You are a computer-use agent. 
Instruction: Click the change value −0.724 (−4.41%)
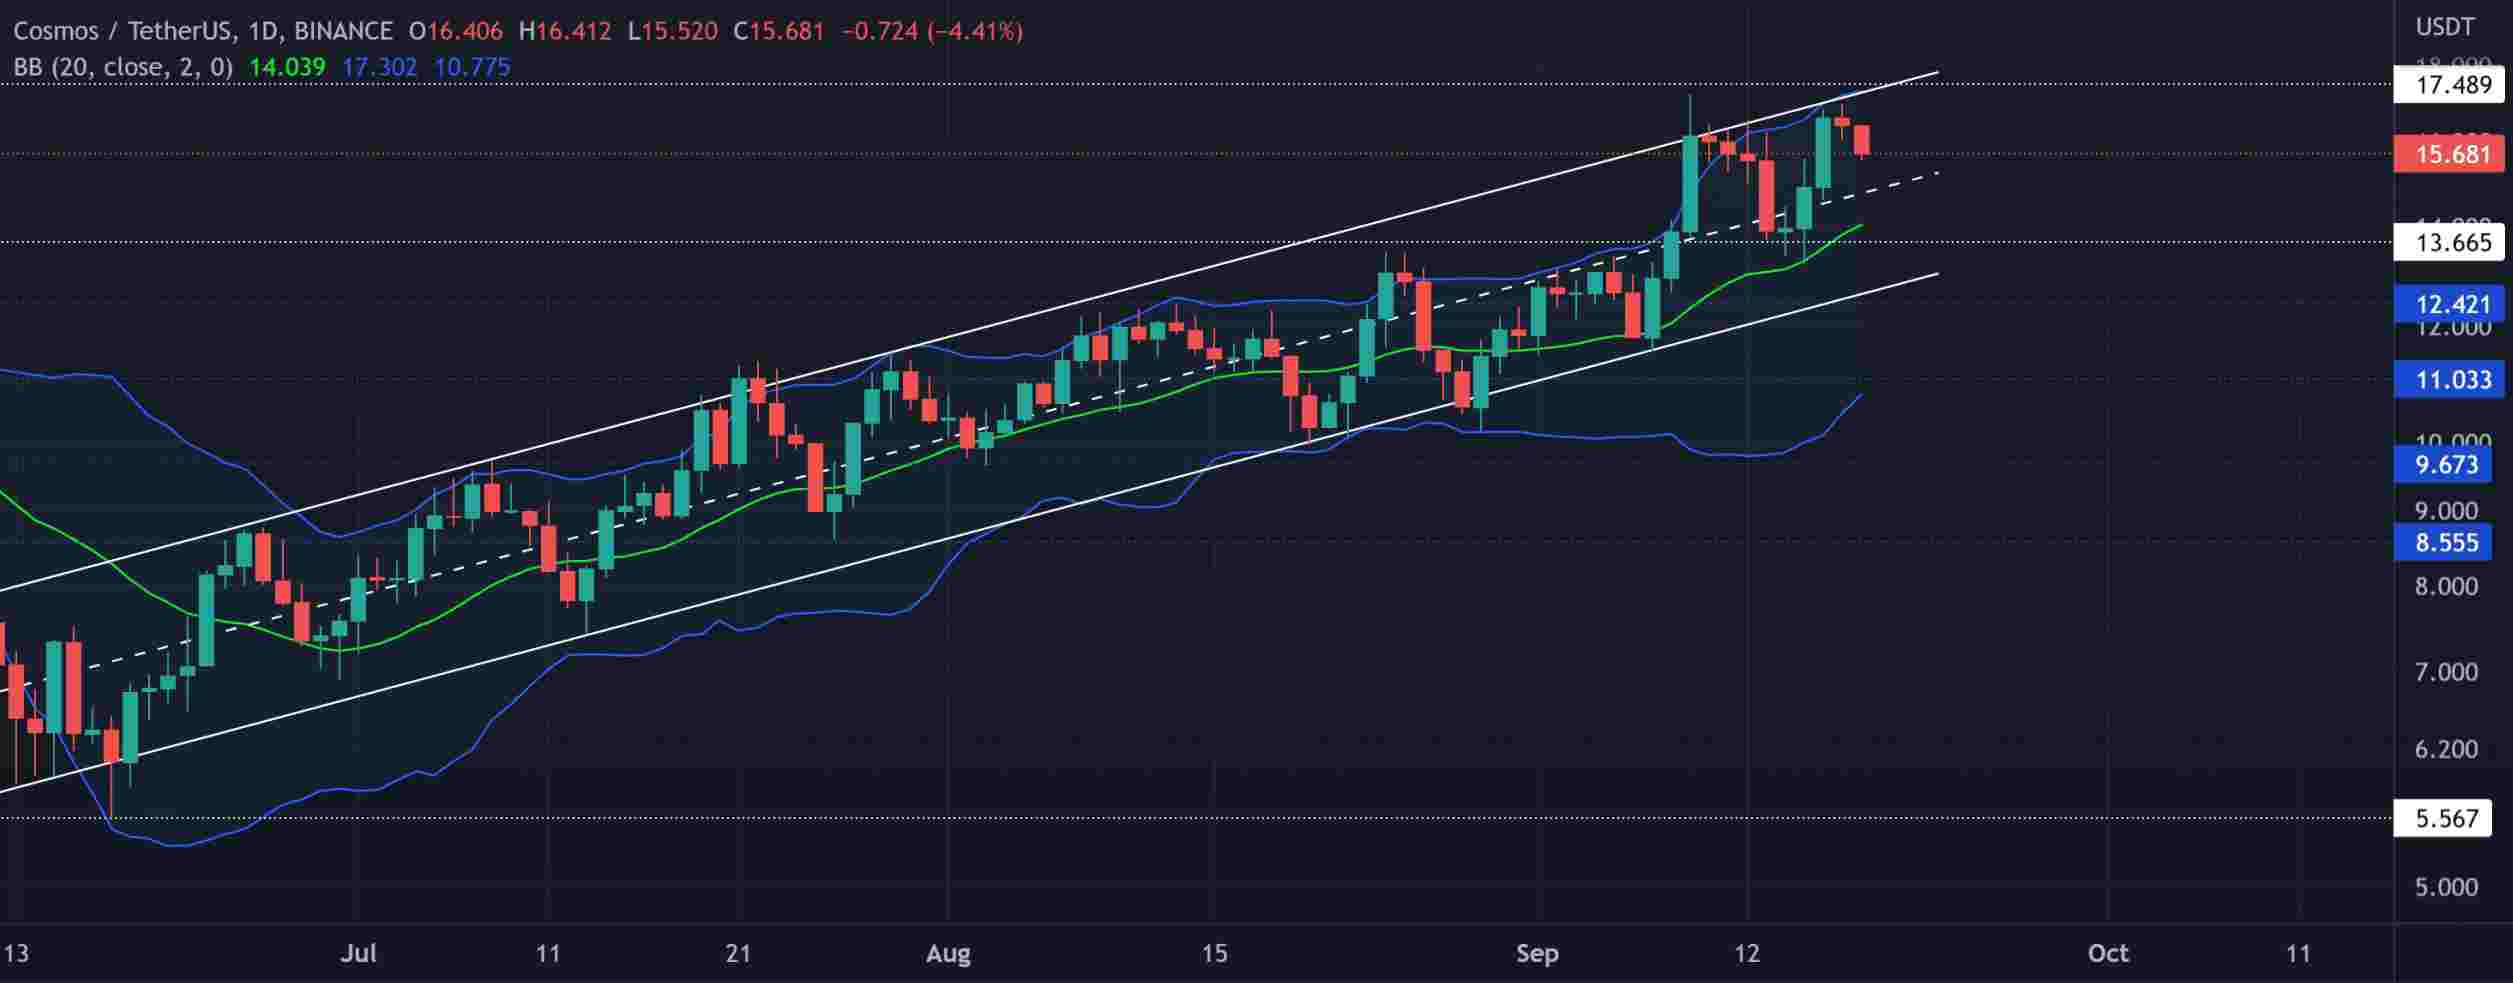[x=932, y=31]
